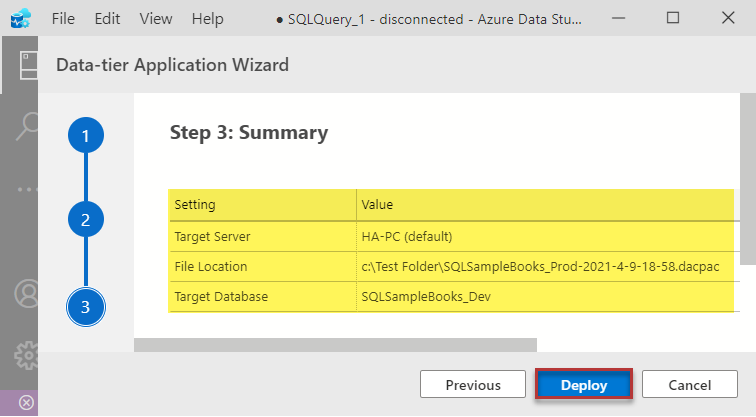This screenshot has height=417, width=756.
Task: Open the File menu
Action: click(x=63, y=19)
